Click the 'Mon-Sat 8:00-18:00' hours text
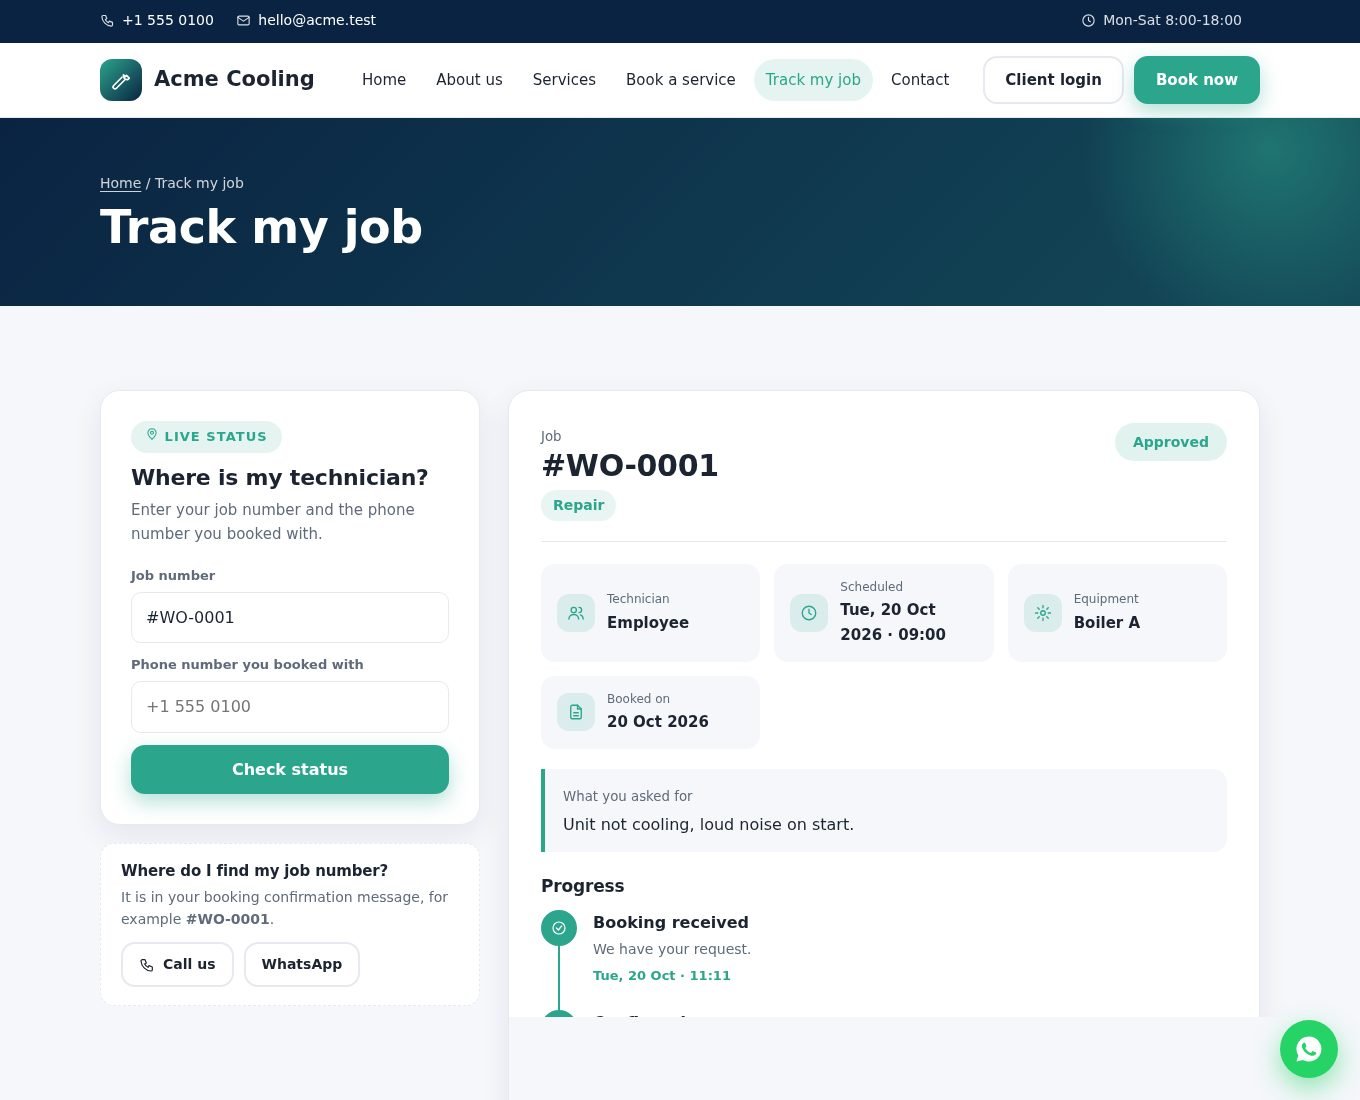This screenshot has width=1360, height=1100. (1172, 20)
